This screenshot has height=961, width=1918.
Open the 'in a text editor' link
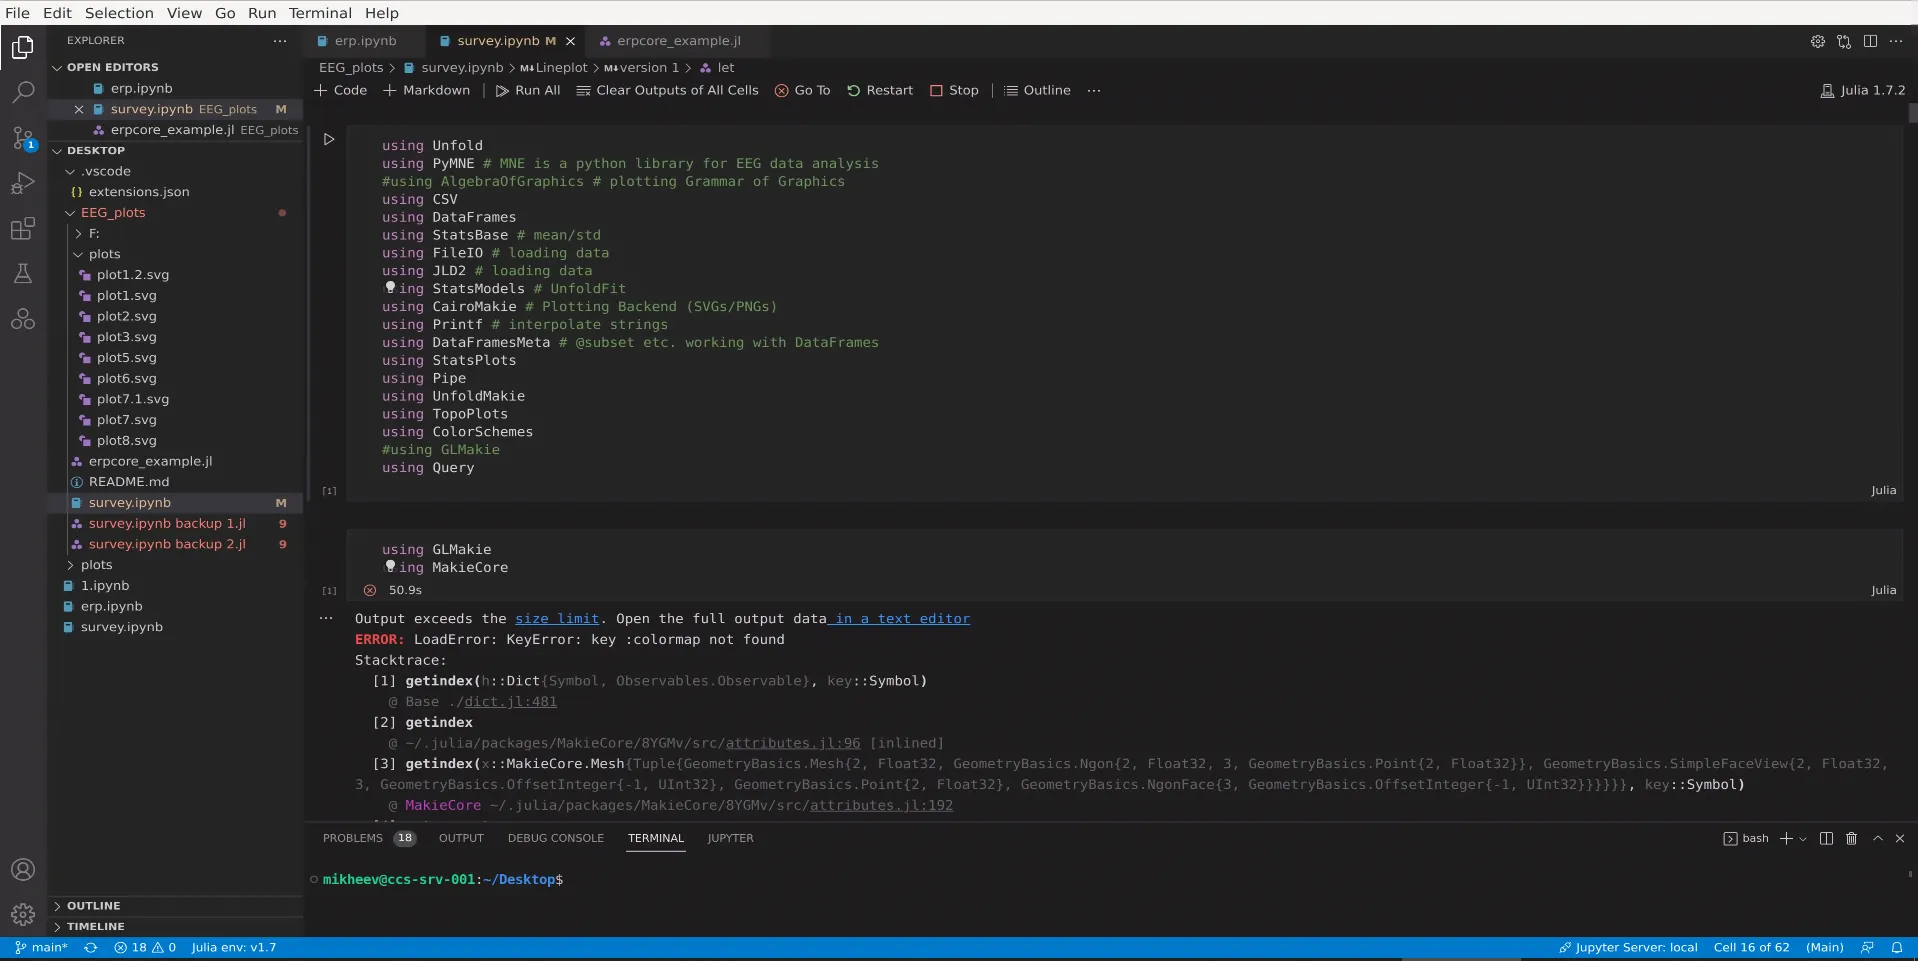902,619
